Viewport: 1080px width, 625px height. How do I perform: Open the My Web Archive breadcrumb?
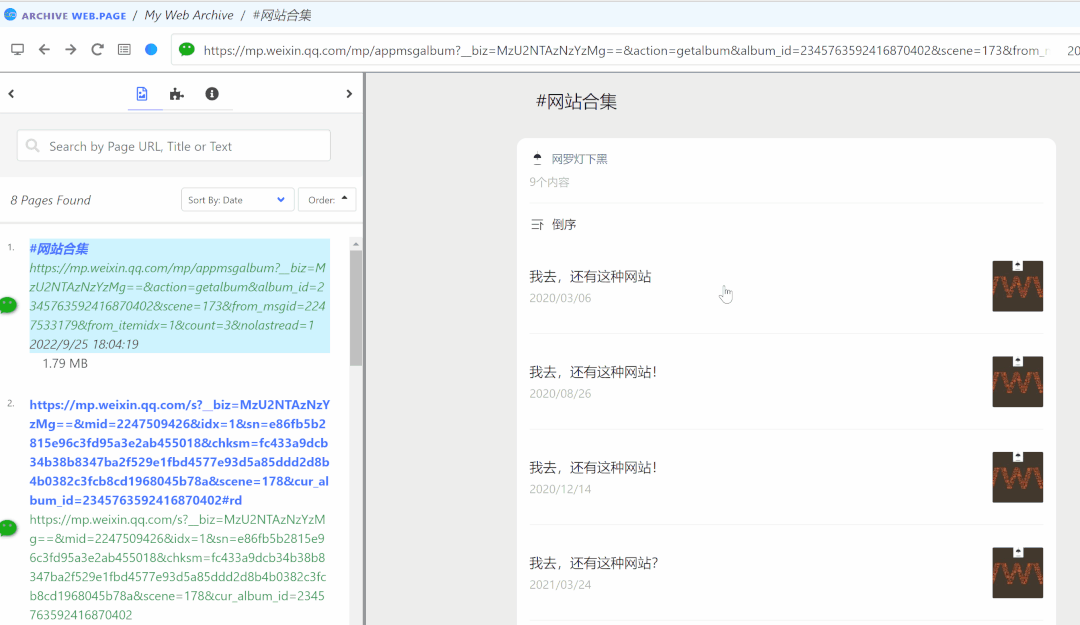(x=189, y=15)
